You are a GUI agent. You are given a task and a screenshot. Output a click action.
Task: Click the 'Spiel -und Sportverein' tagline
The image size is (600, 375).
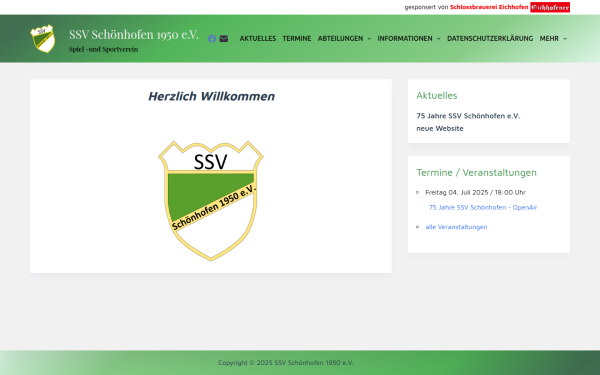point(103,49)
